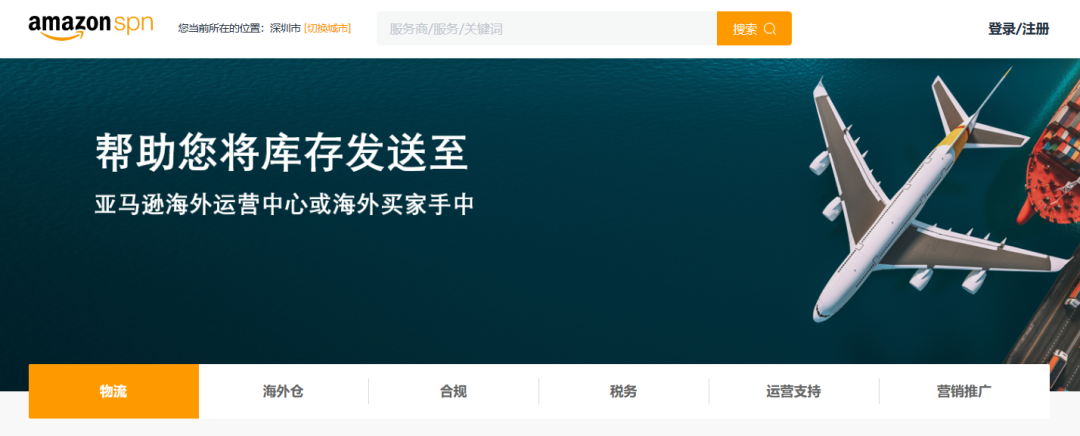
Task: Open the 税务 tab
Action: [x=623, y=391]
